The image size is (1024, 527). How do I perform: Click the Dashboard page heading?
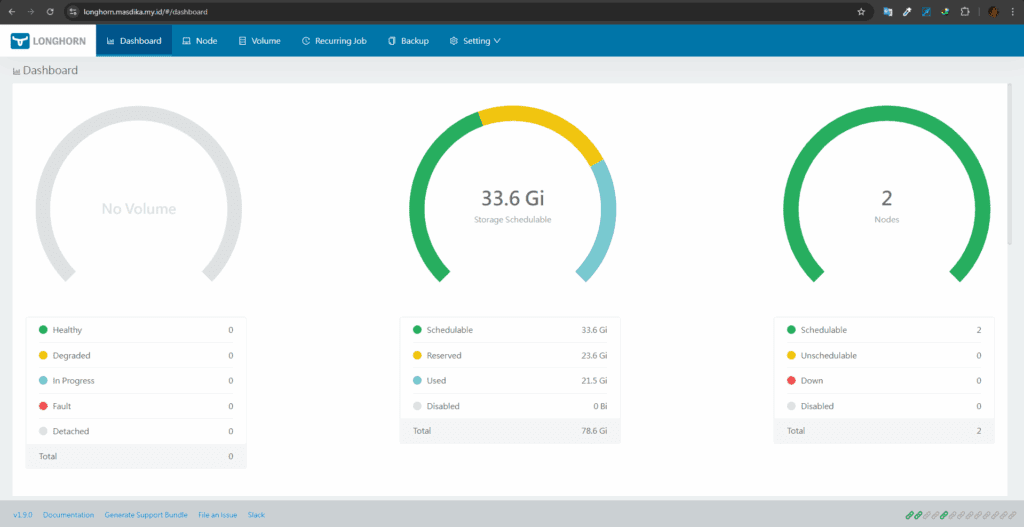pyautogui.click(x=45, y=70)
